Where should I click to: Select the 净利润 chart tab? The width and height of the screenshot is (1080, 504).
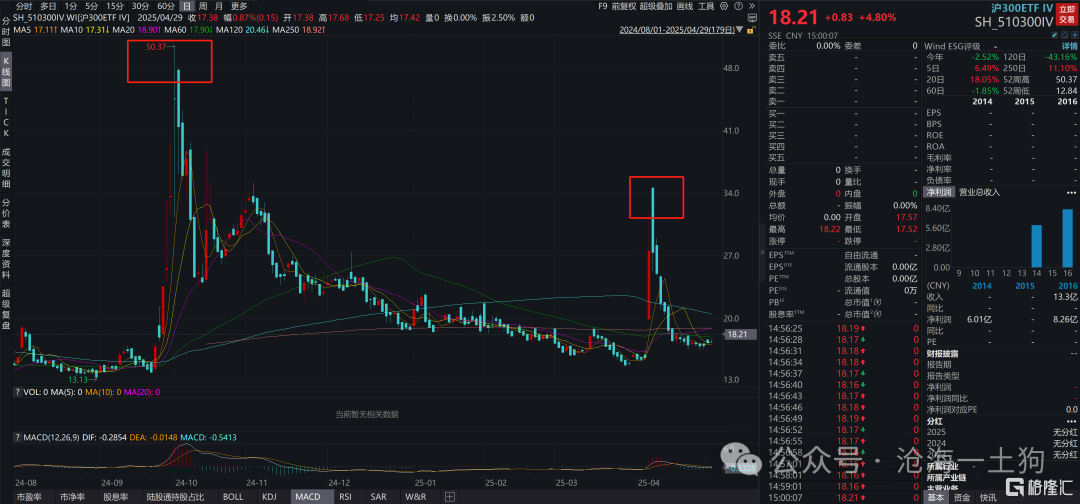pos(938,192)
